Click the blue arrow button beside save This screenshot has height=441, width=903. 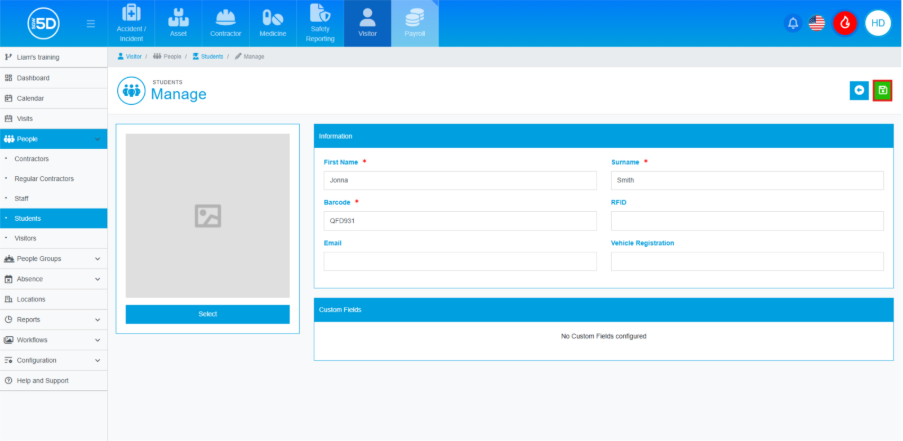[x=858, y=91]
